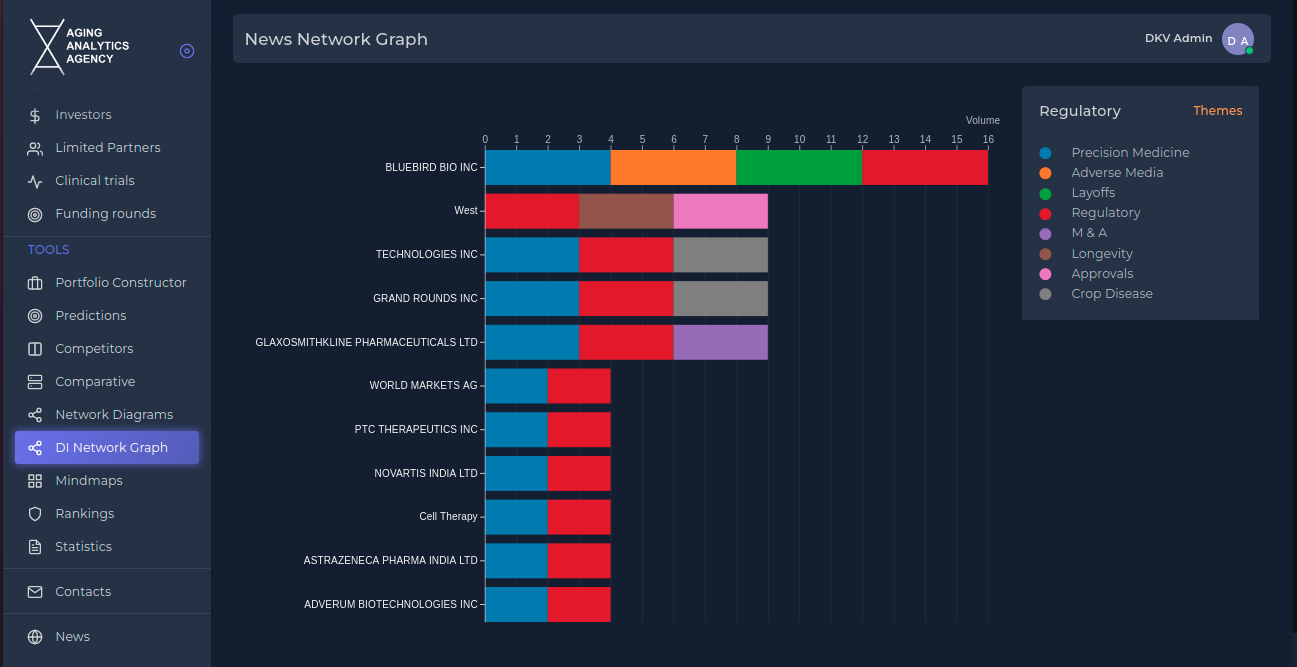Open Network Diagrams menu item
This screenshot has width=1297, height=667.
pyautogui.click(x=114, y=415)
